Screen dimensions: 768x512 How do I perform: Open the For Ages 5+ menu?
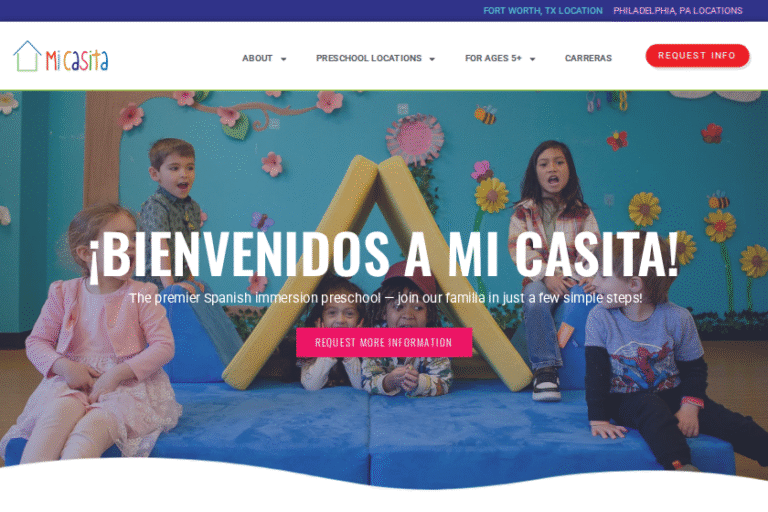(493, 58)
